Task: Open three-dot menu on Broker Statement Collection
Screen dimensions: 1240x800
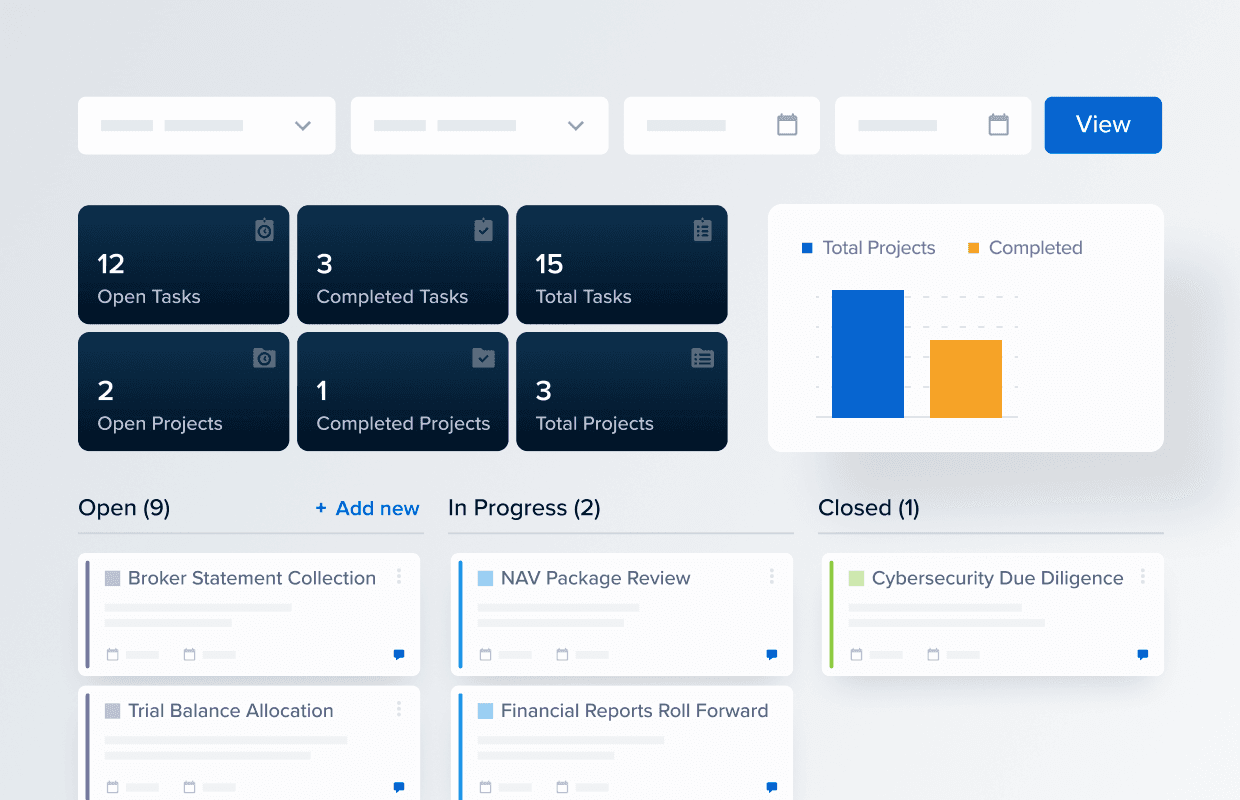Action: pyautogui.click(x=399, y=577)
